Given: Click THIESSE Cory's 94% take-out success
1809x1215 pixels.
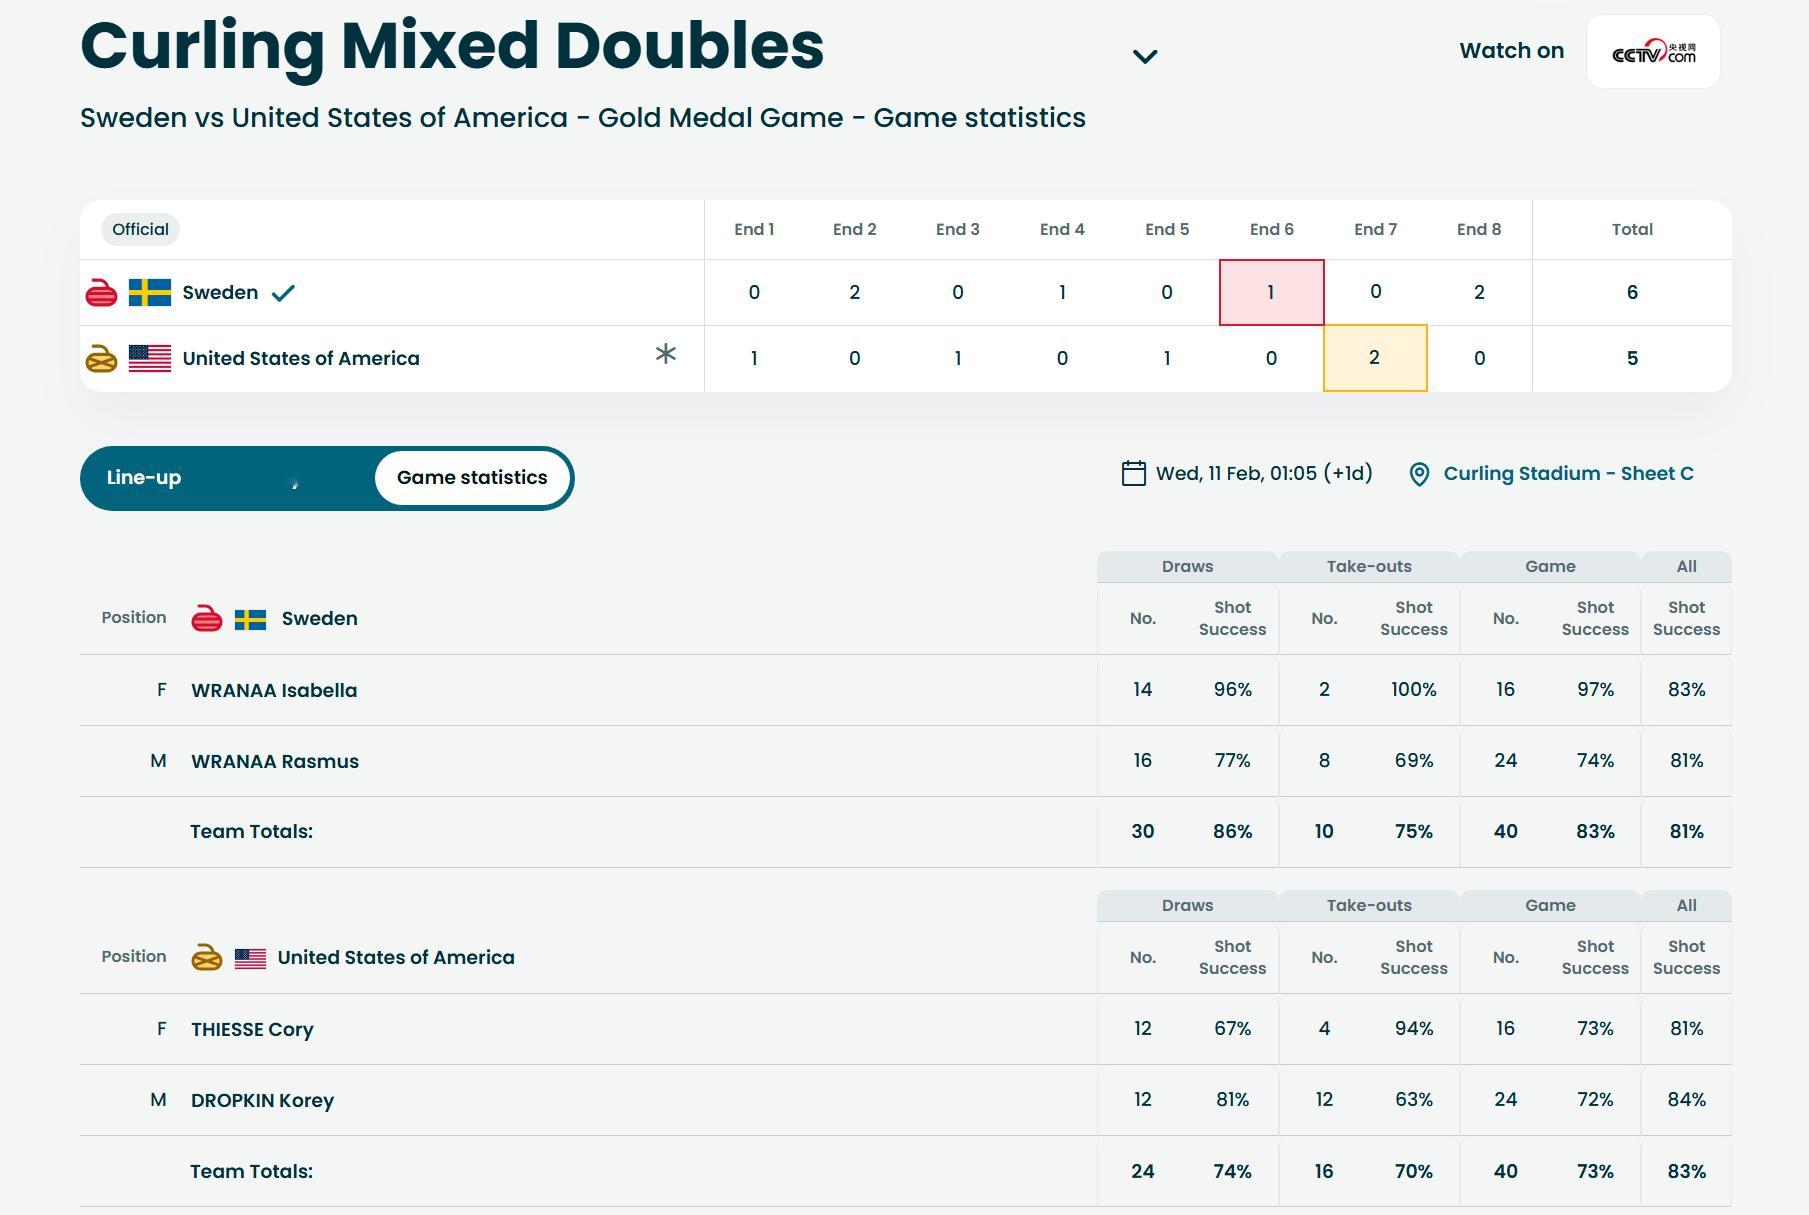Looking at the screenshot, I should tap(1414, 1029).
